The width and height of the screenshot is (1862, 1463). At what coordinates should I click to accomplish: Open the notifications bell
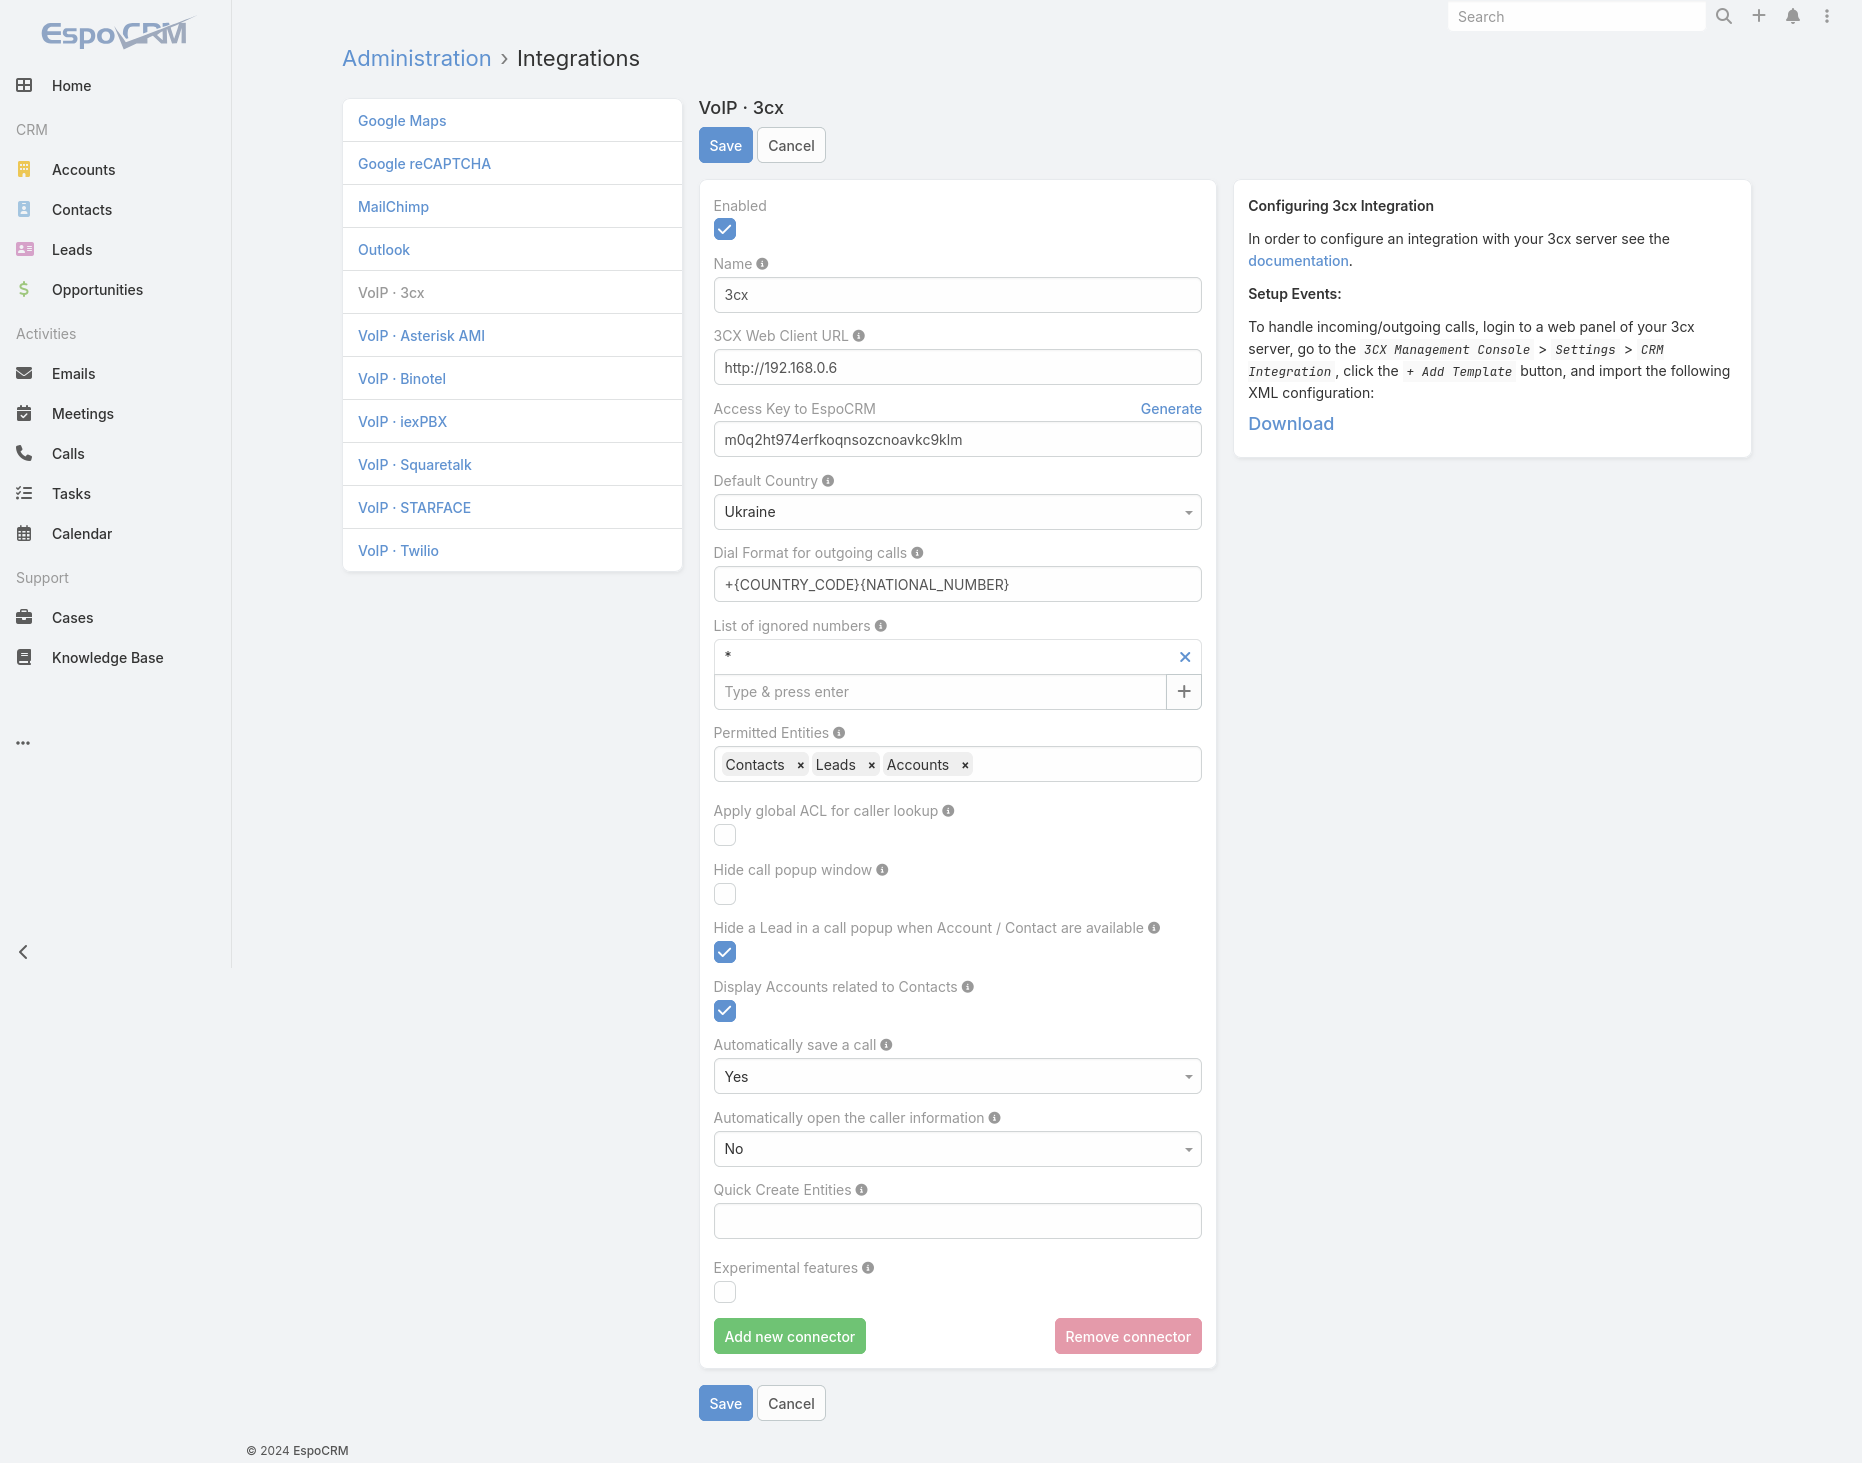pos(1793,16)
